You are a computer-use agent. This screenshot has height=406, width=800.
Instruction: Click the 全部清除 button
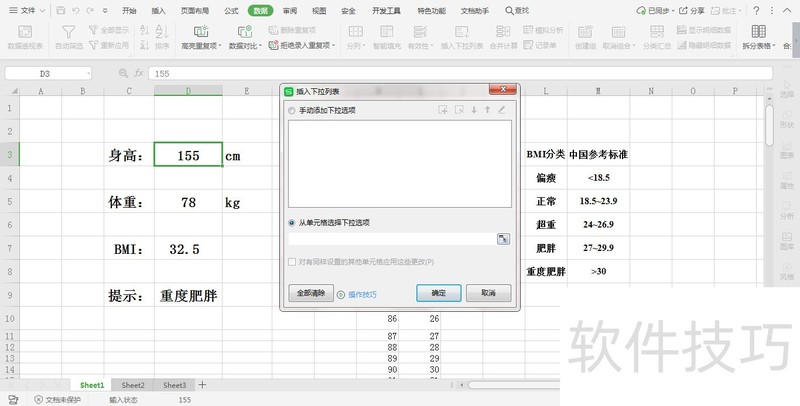(x=309, y=294)
